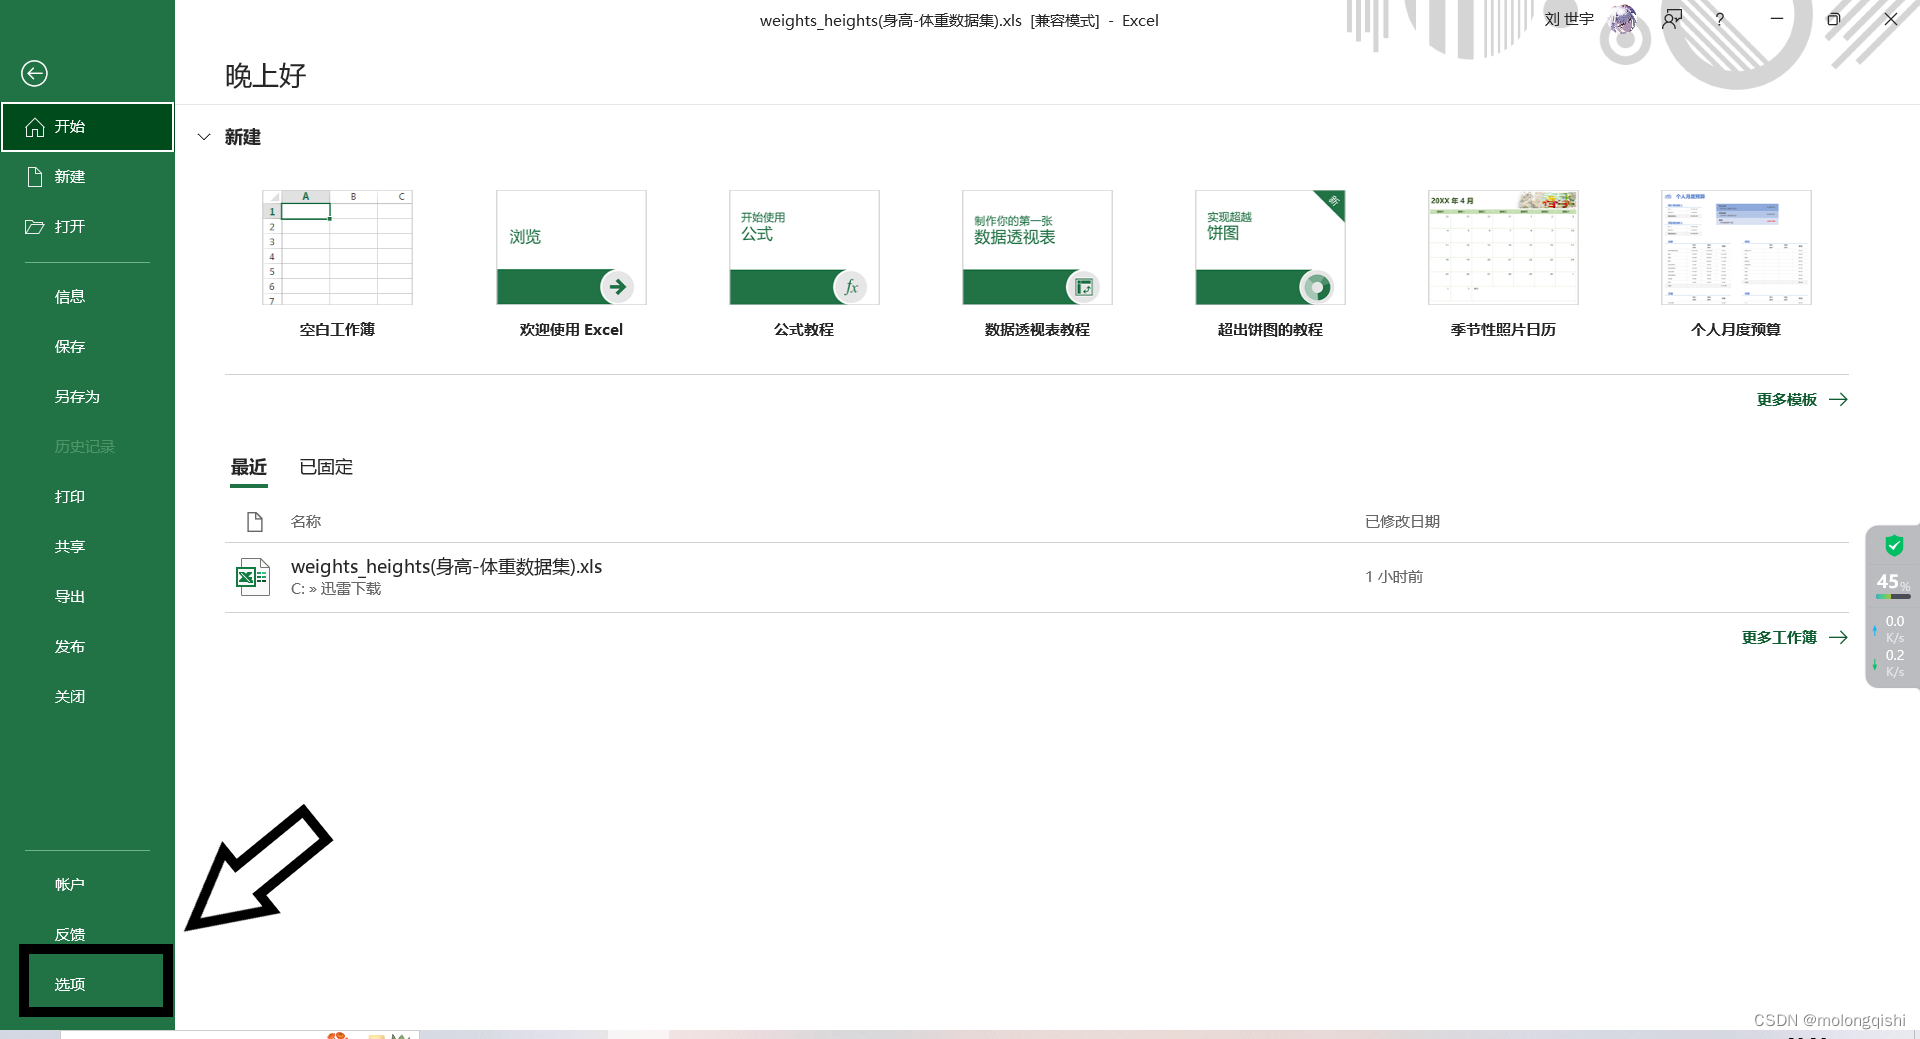
Task: Open the 欢迎使用 Excel tour template
Action: (x=571, y=264)
